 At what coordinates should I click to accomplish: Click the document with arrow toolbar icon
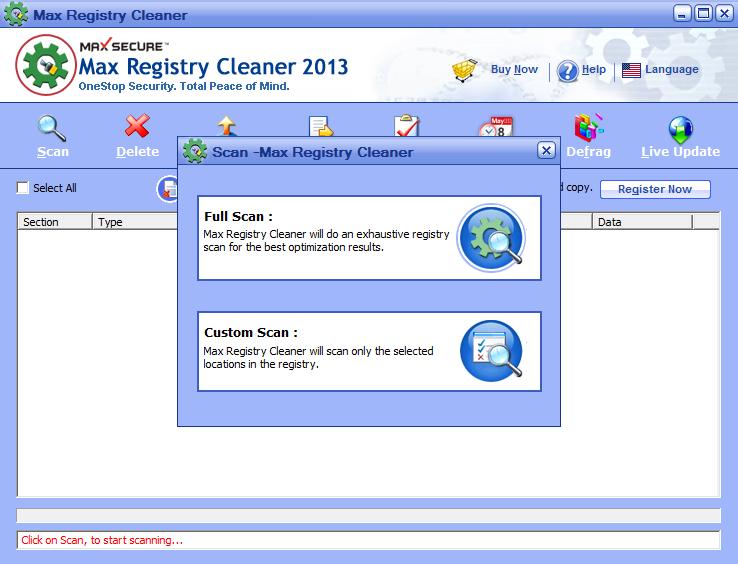321,127
